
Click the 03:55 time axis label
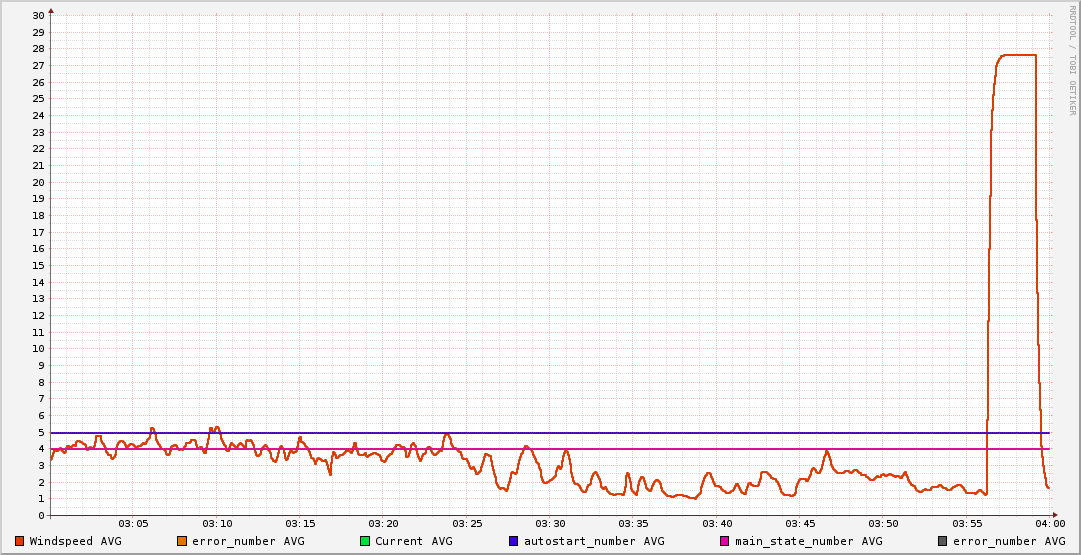(x=967, y=524)
